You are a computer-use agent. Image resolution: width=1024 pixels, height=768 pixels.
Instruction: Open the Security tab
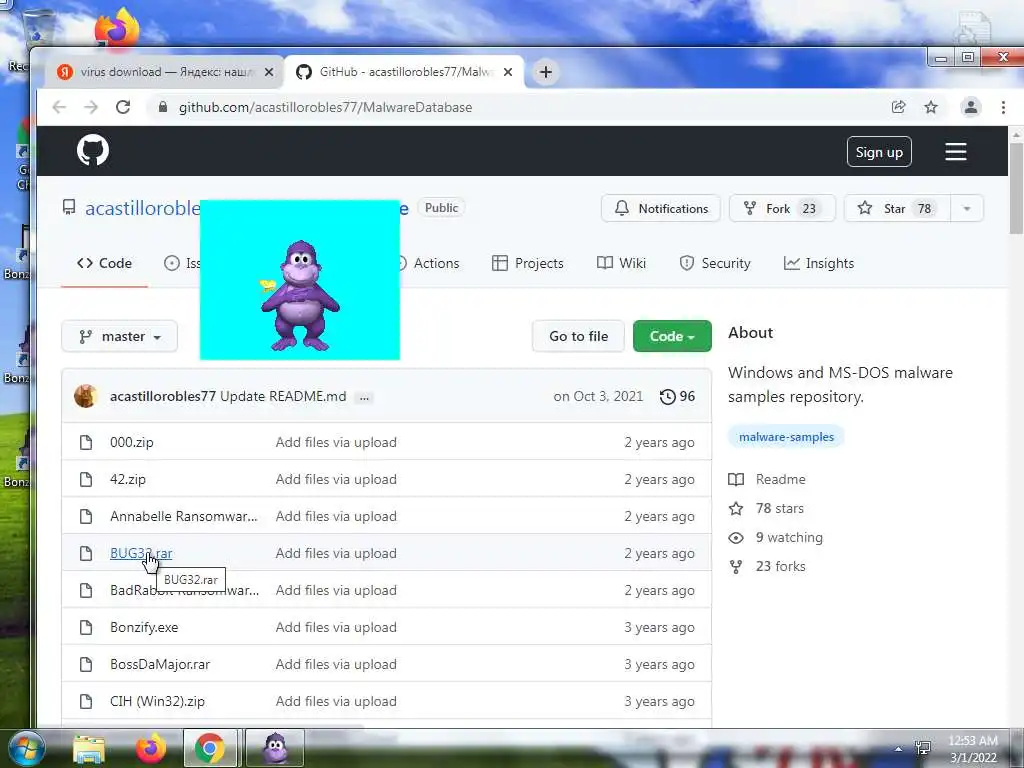(715, 263)
